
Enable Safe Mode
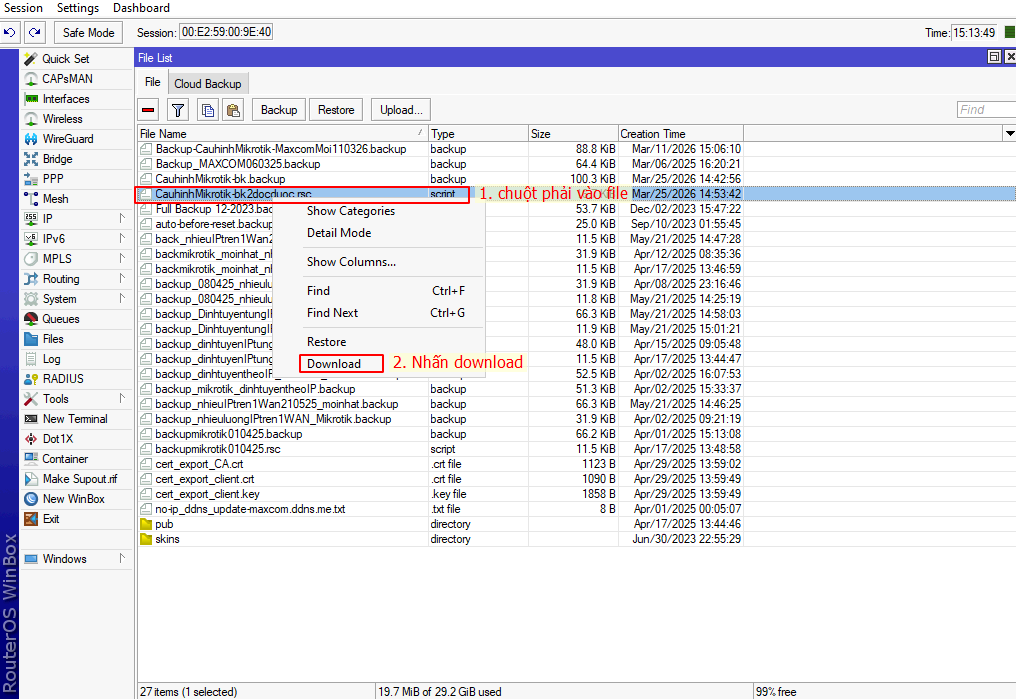tap(87, 32)
